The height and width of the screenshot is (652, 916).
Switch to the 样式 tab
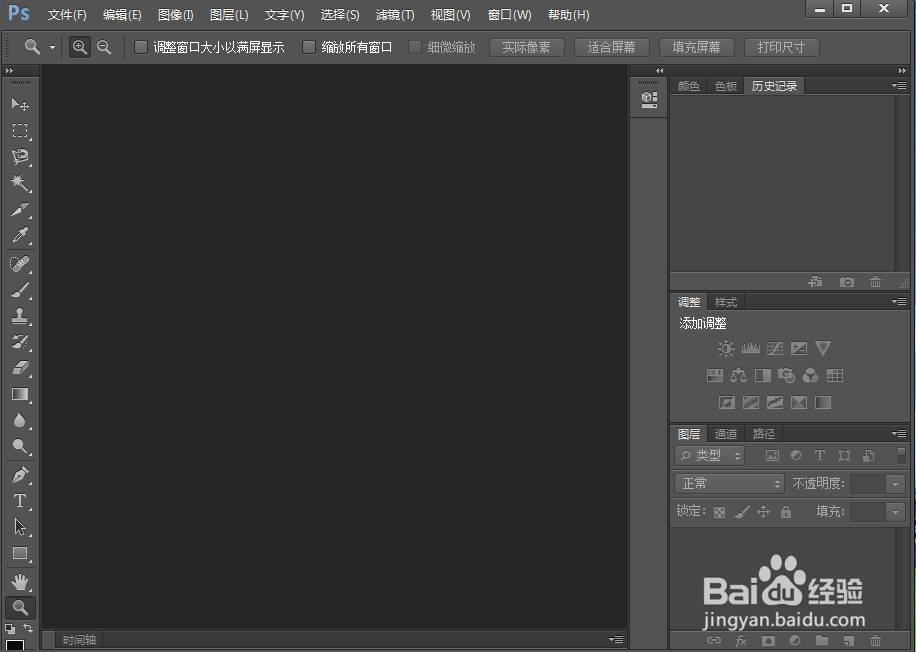726,303
